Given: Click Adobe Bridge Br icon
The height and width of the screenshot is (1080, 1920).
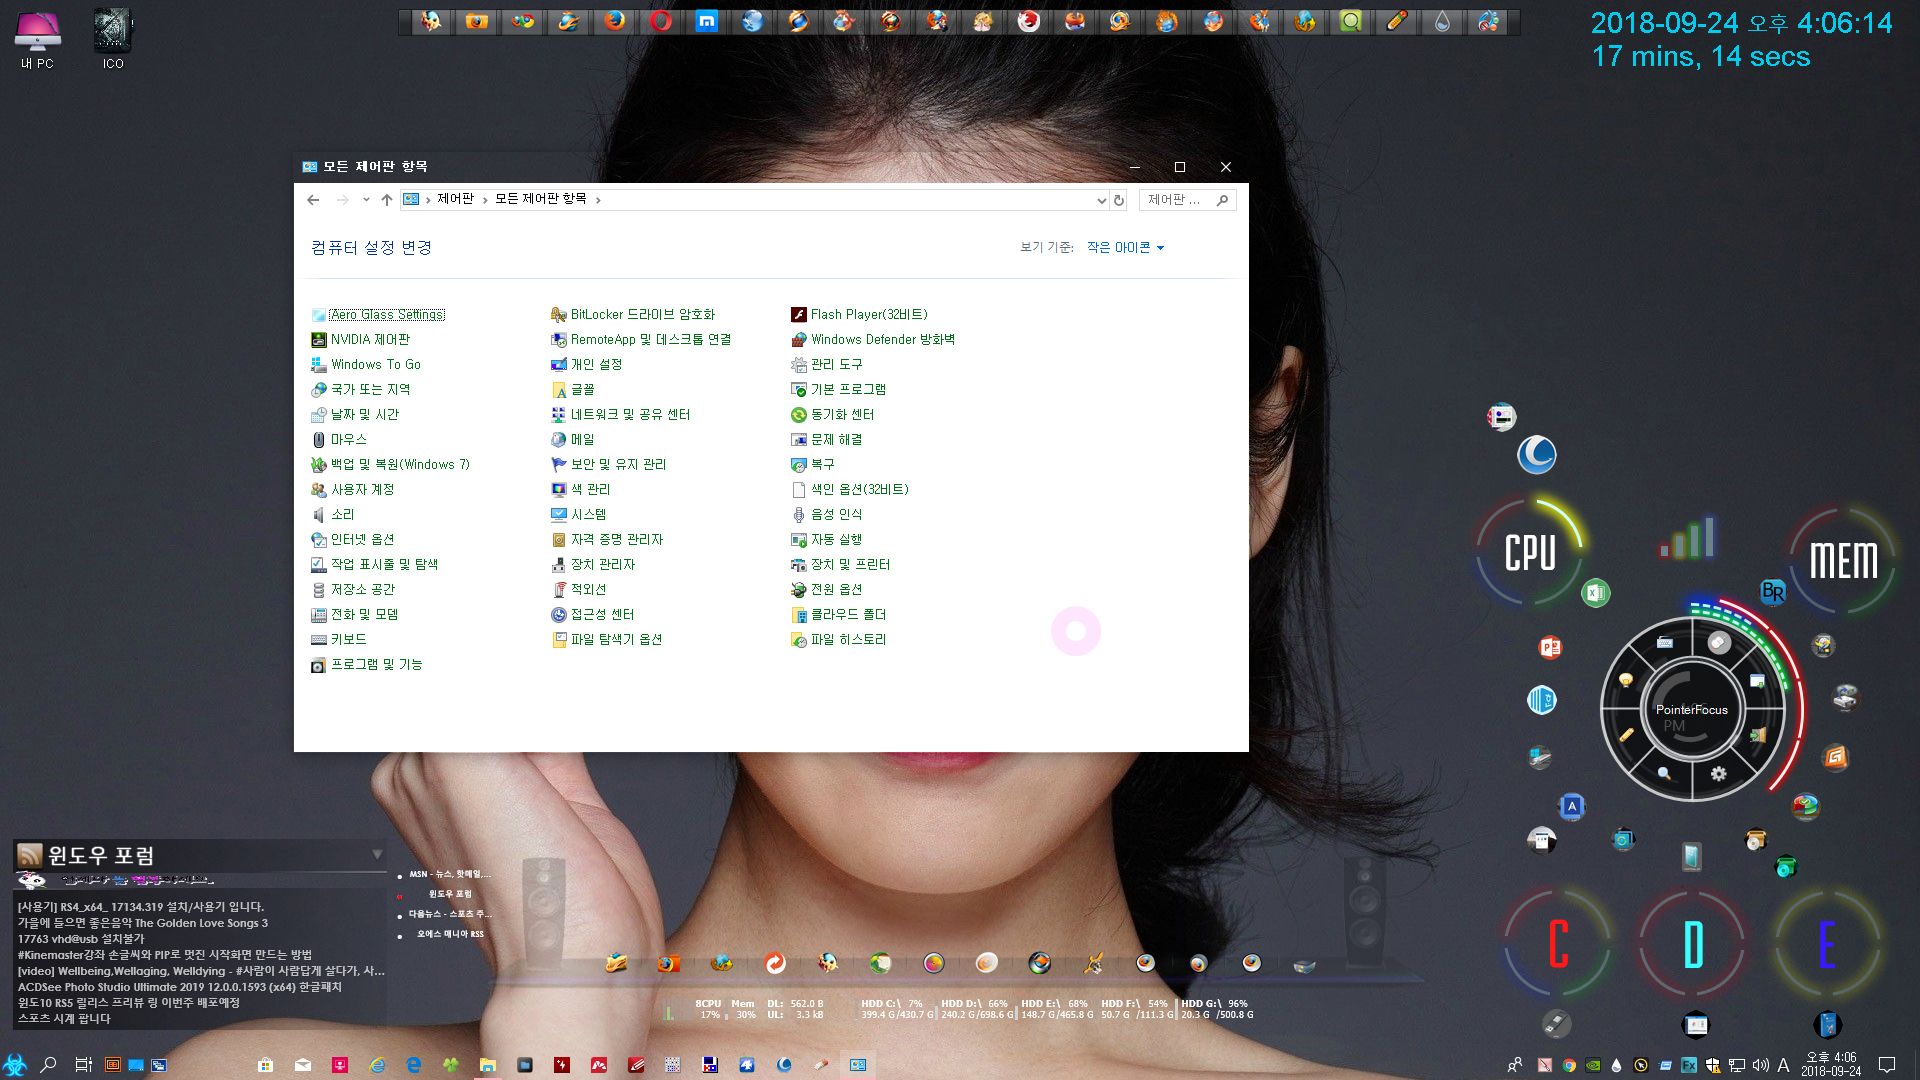Looking at the screenshot, I should click(x=1773, y=591).
